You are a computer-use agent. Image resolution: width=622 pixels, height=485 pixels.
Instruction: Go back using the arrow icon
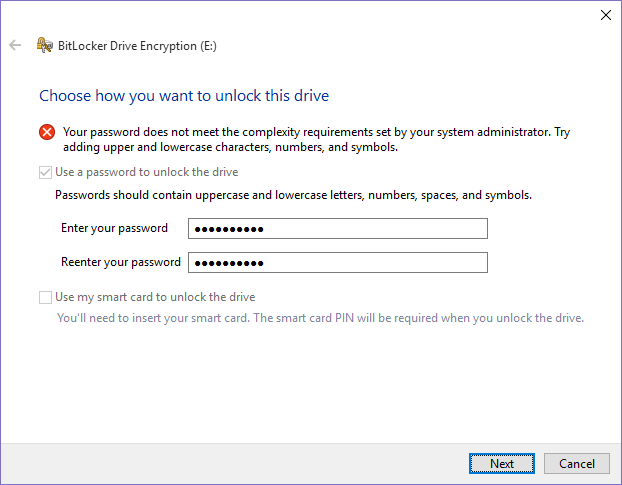pyautogui.click(x=15, y=45)
